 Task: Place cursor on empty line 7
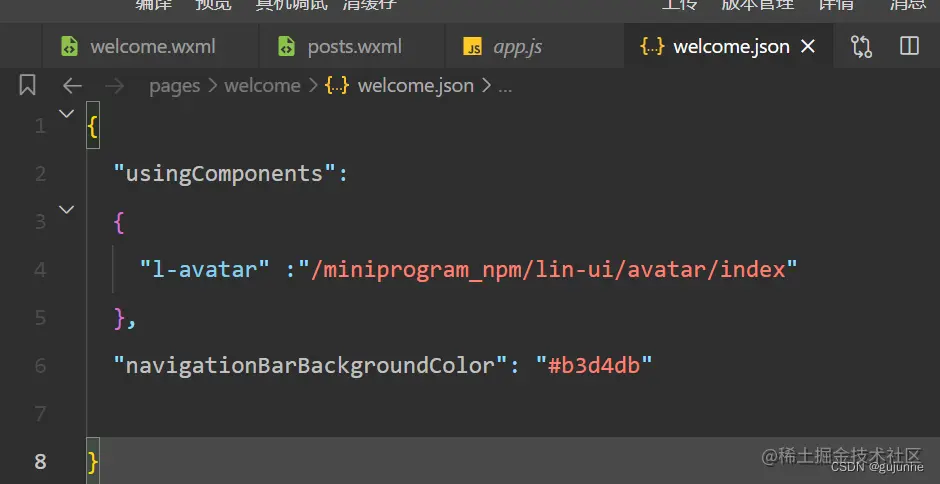[513, 413]
